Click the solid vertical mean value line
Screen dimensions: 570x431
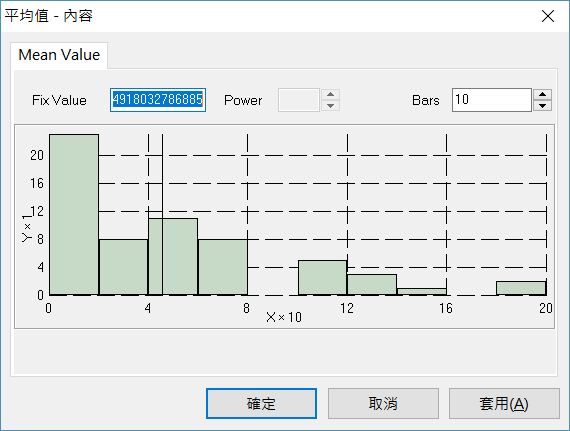pos(162,214)
